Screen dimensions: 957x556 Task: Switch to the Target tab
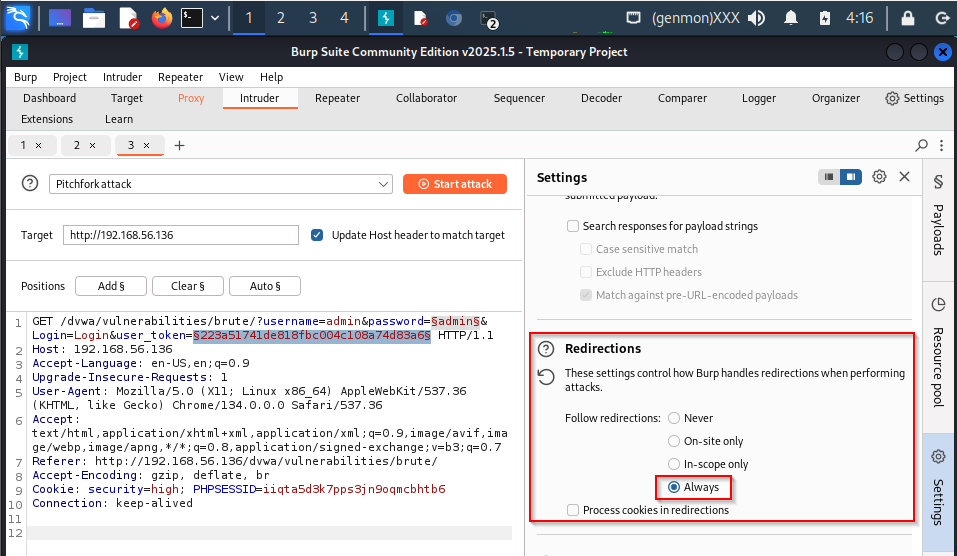126,98
